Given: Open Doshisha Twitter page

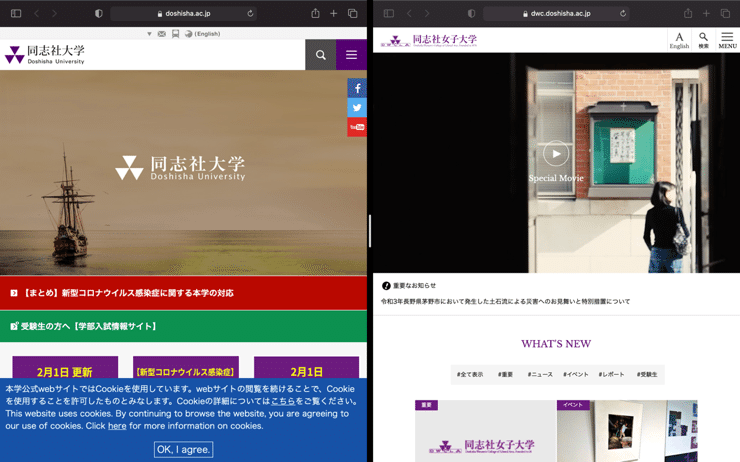Looking at the screenshot, I should tap(357, 108).
